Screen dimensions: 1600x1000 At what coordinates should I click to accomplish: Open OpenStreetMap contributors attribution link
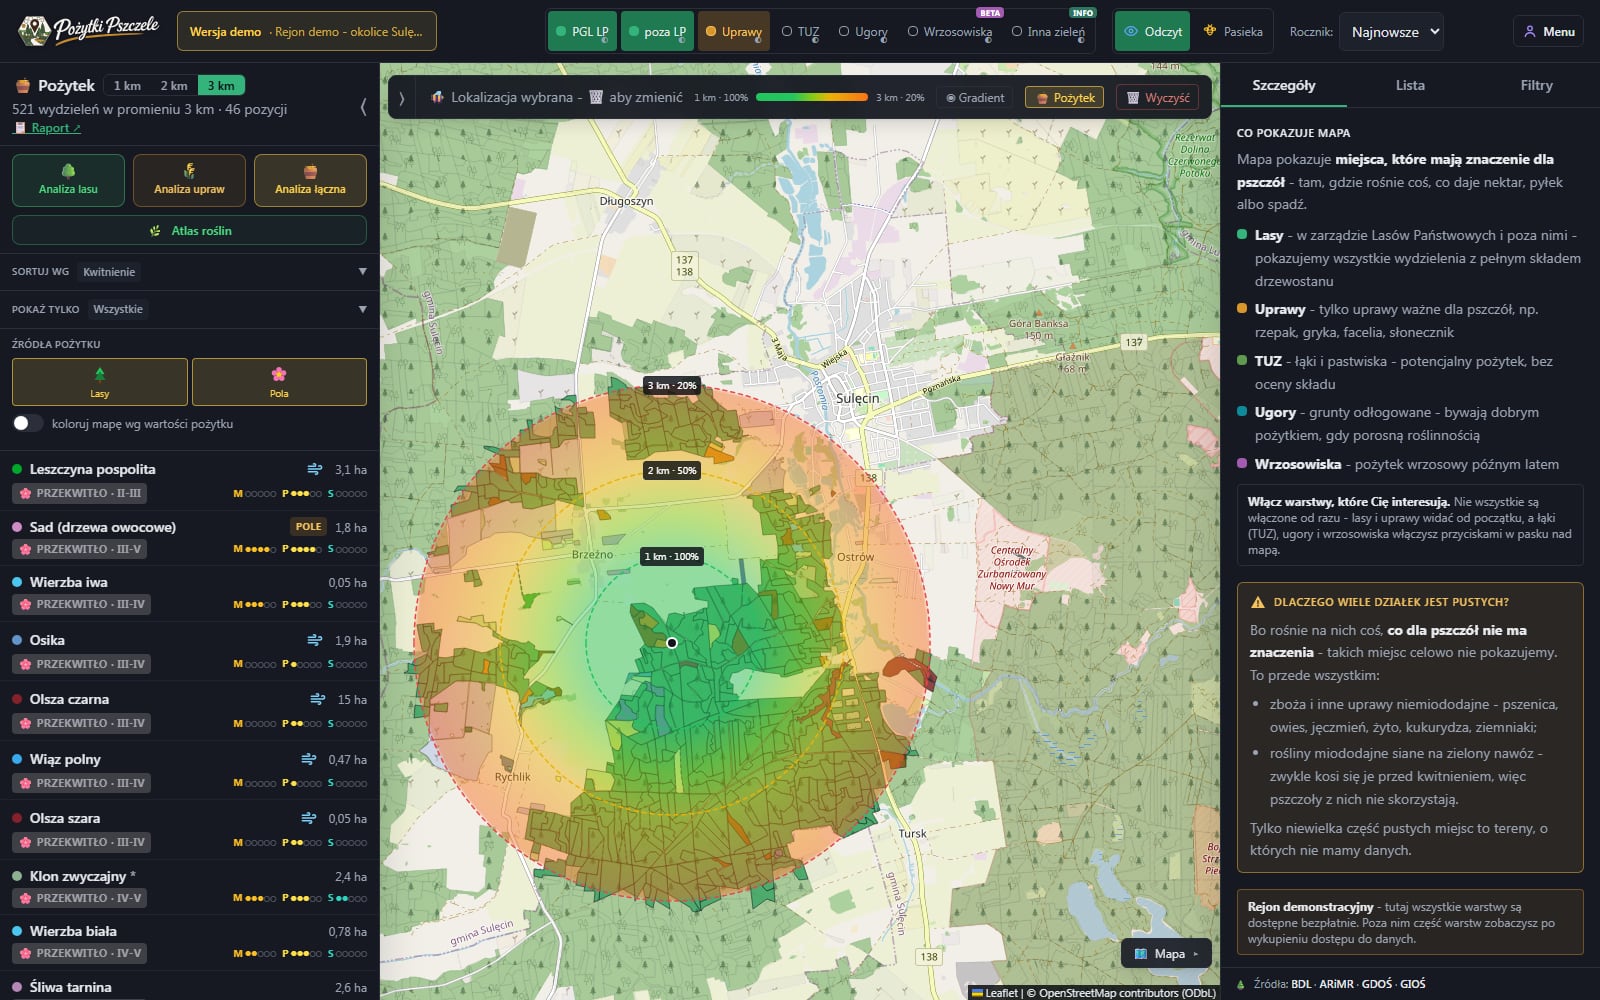1125,993
